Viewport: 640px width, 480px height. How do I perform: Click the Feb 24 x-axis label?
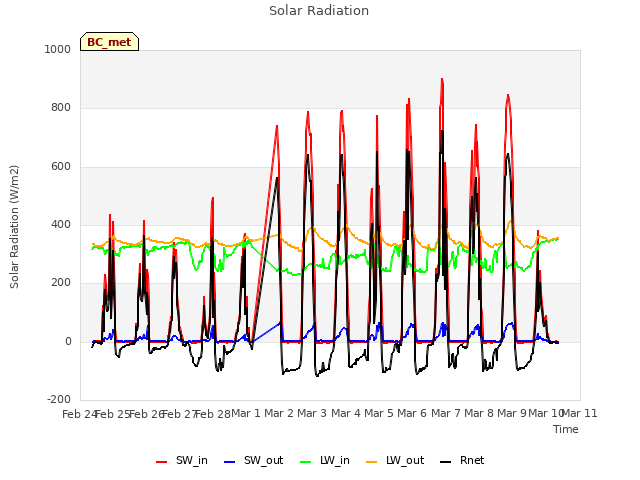(80, 414)
